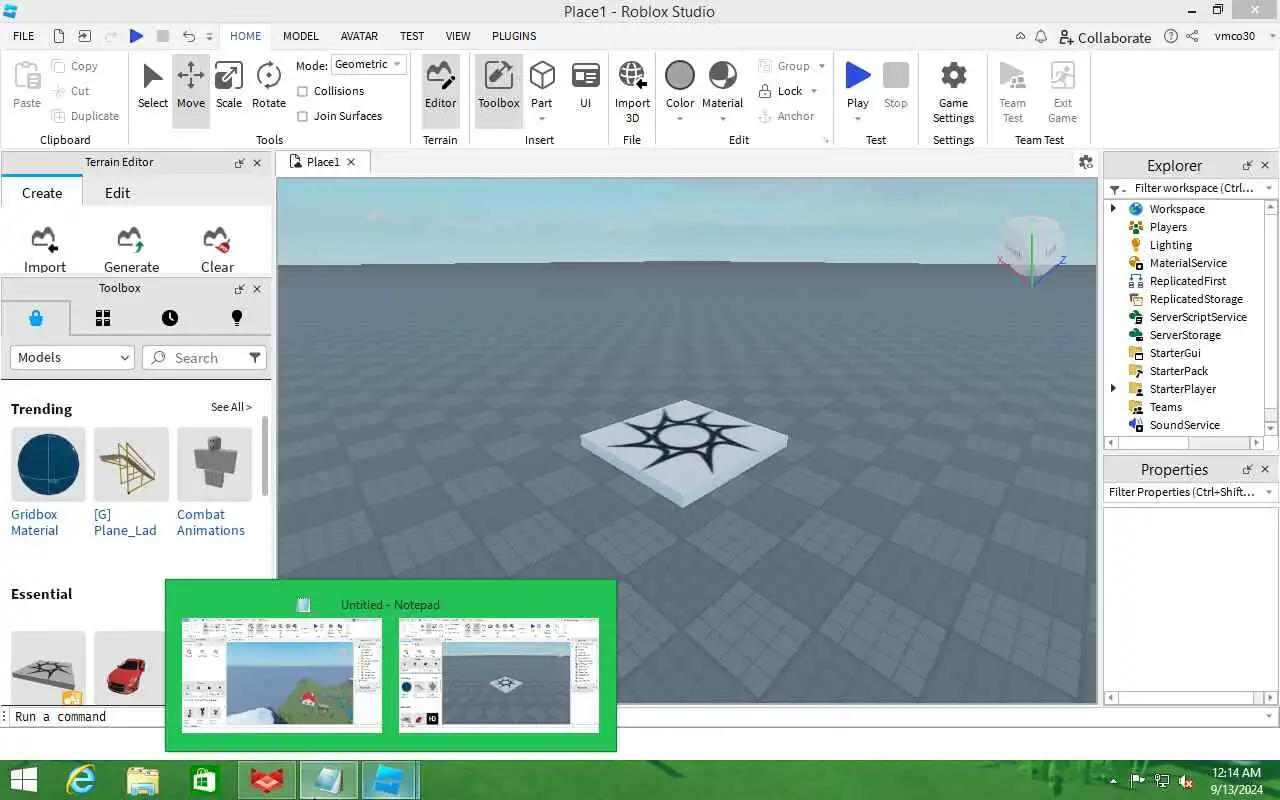This screenshot has height=800, width=1280.
Task: Click Import in the Terrain Editor
Action: point(44,250)
